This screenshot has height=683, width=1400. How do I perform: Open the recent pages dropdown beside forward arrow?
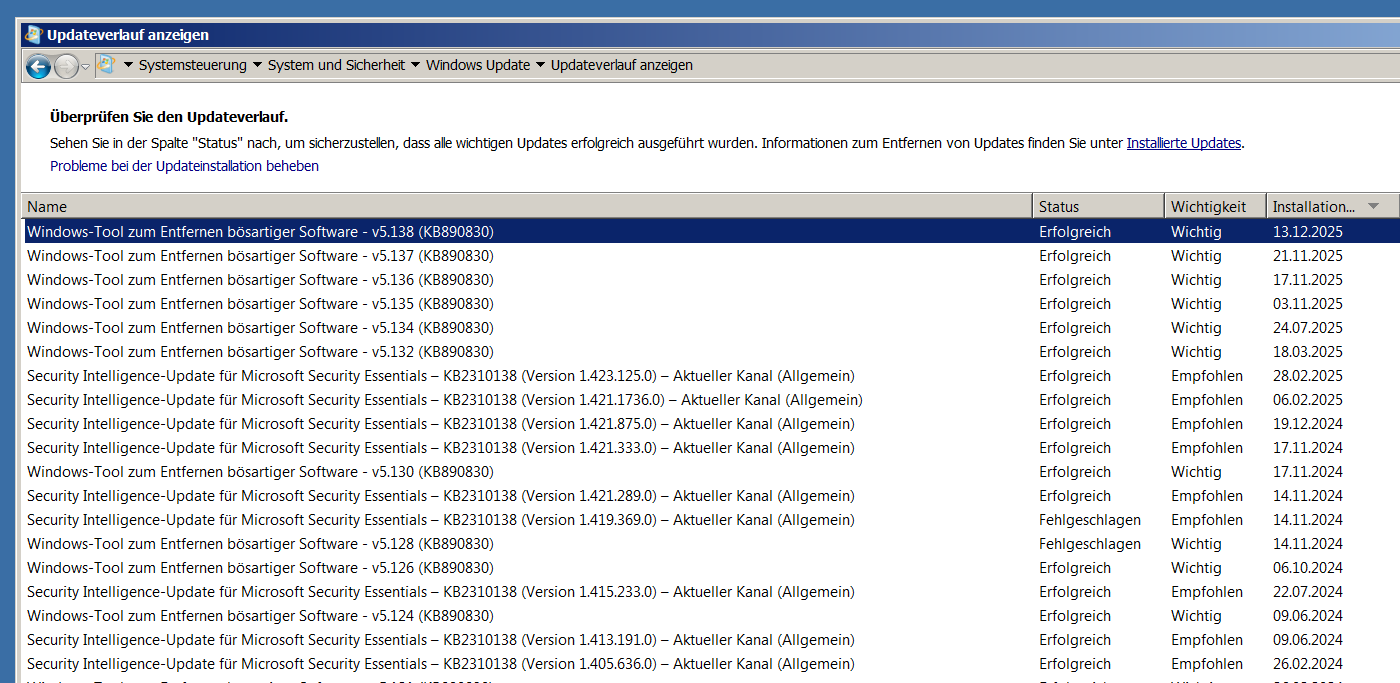(85, 67)
